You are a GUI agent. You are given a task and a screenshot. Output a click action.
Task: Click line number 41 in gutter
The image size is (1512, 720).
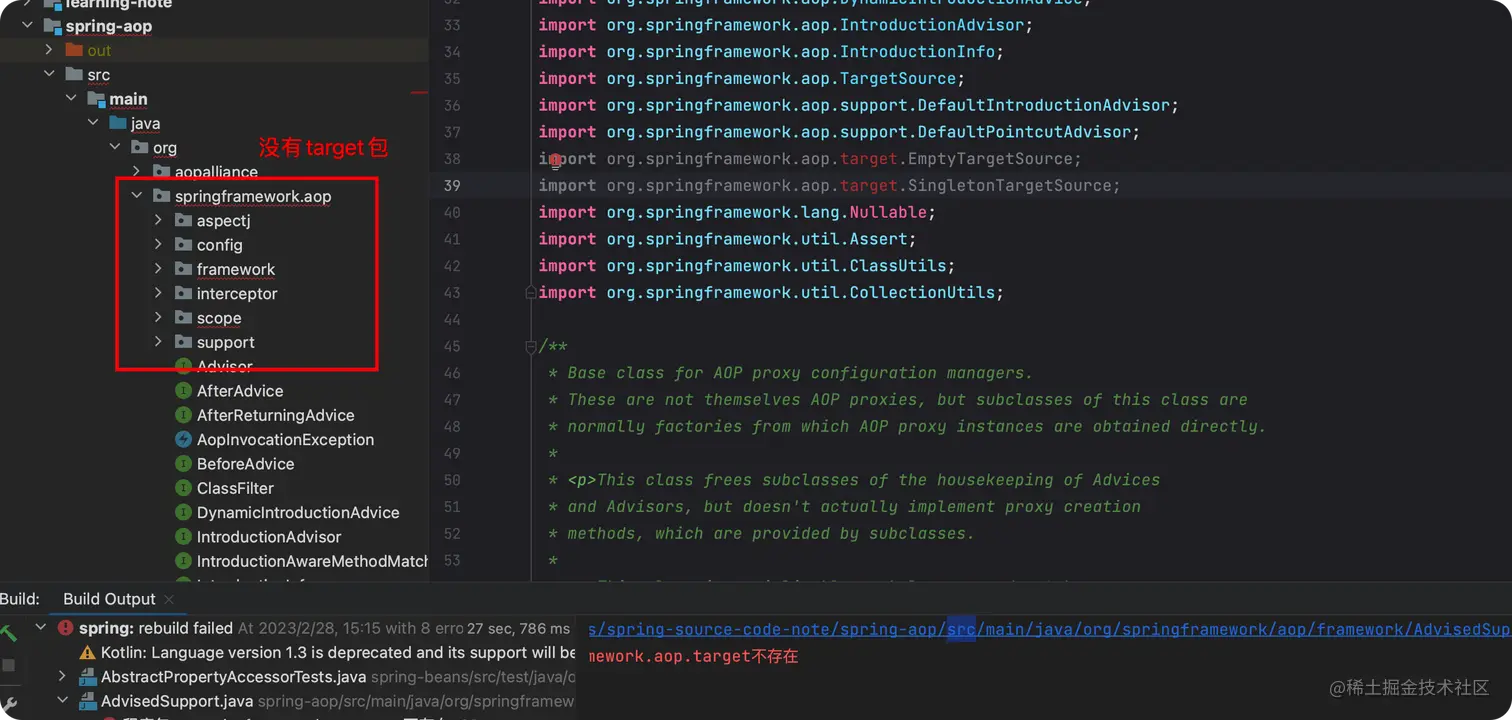[x=451, y=239]
